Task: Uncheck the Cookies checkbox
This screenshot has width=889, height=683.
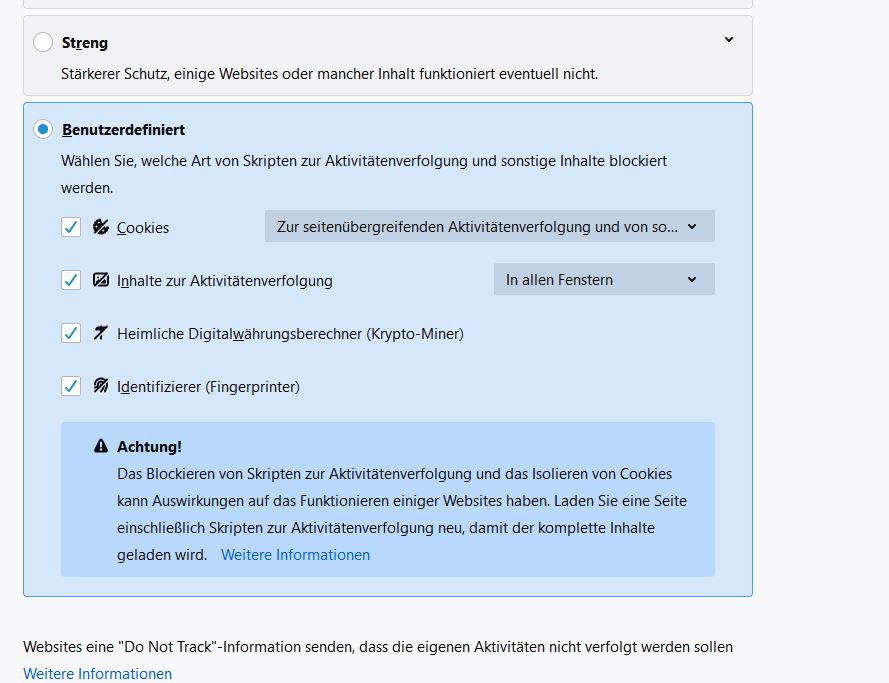Action: click(71, 227)
